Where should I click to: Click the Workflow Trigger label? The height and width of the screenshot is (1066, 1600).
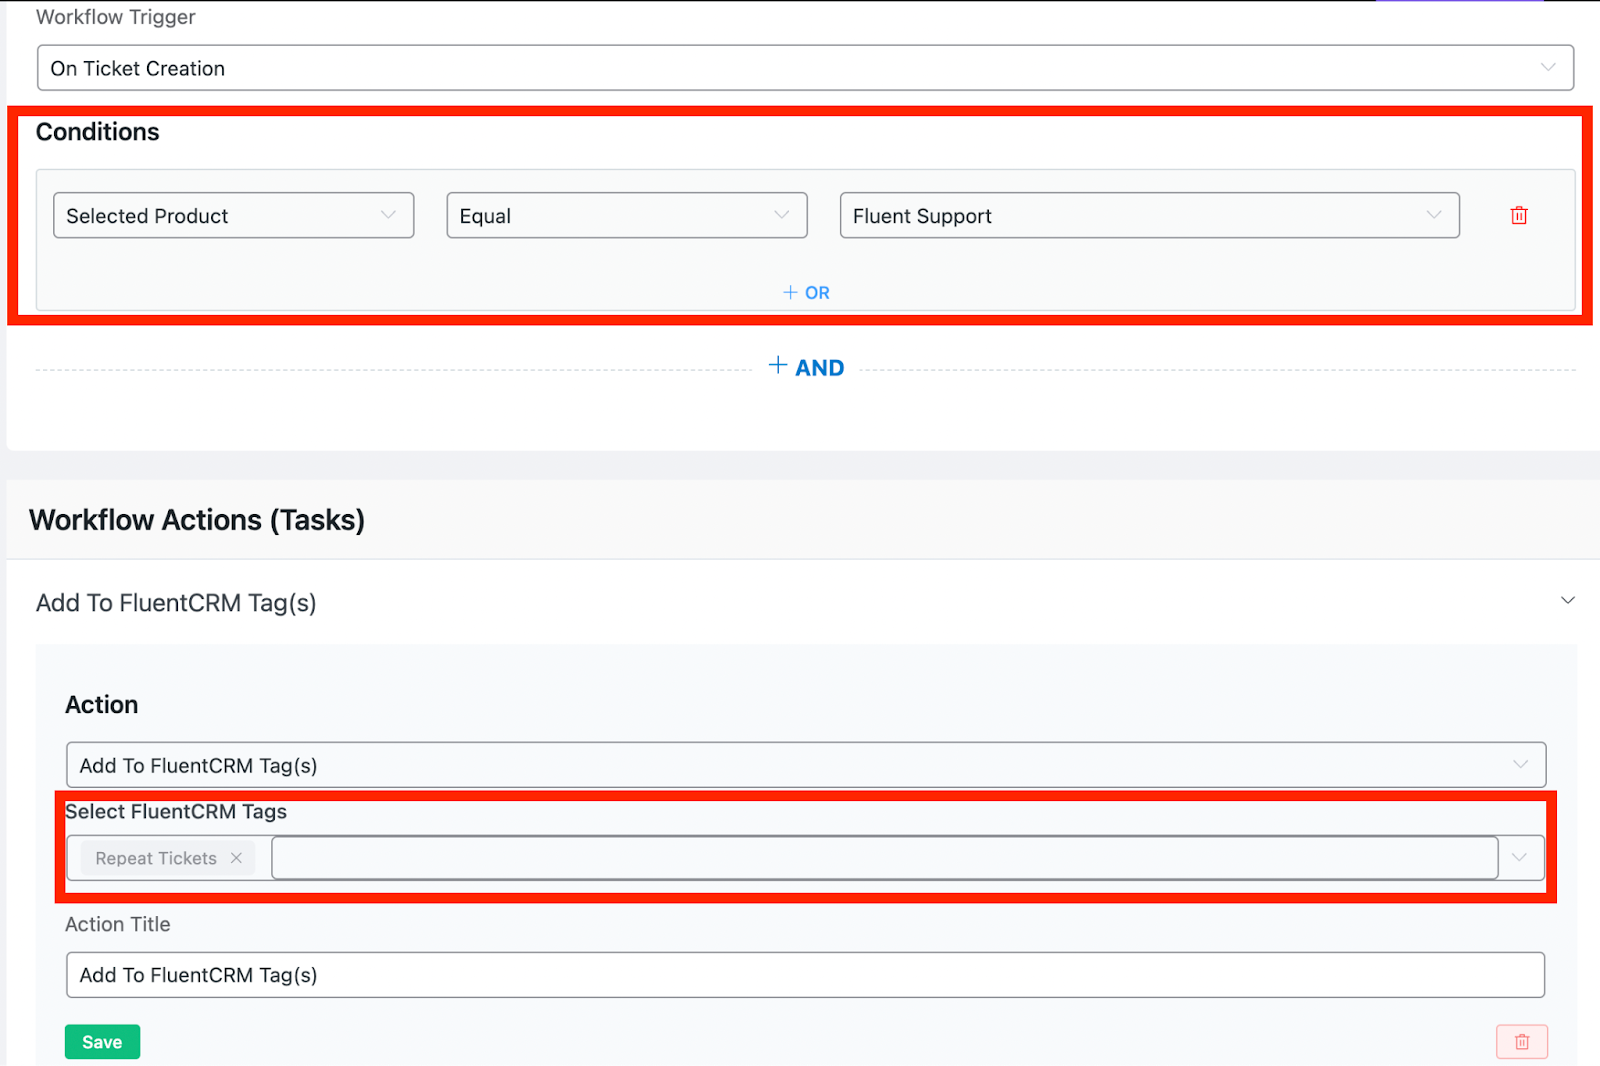pyautogui.click(x=116, y=17)
